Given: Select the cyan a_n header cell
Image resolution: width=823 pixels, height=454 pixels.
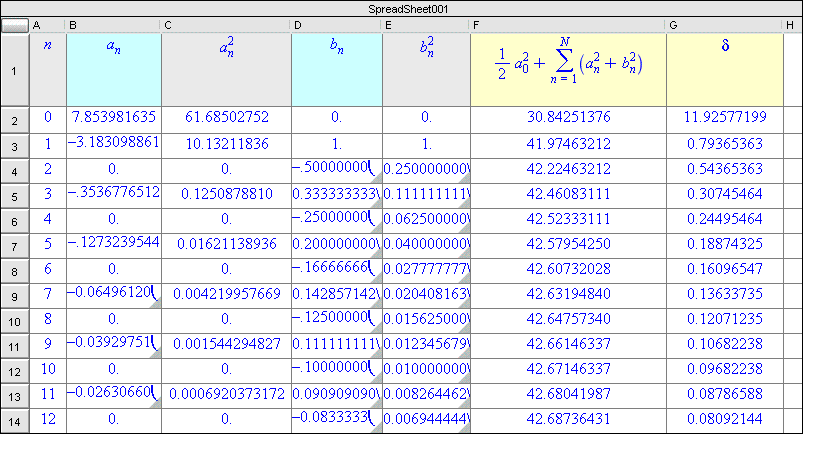Looking at the screenshot, I should [113, 70].
